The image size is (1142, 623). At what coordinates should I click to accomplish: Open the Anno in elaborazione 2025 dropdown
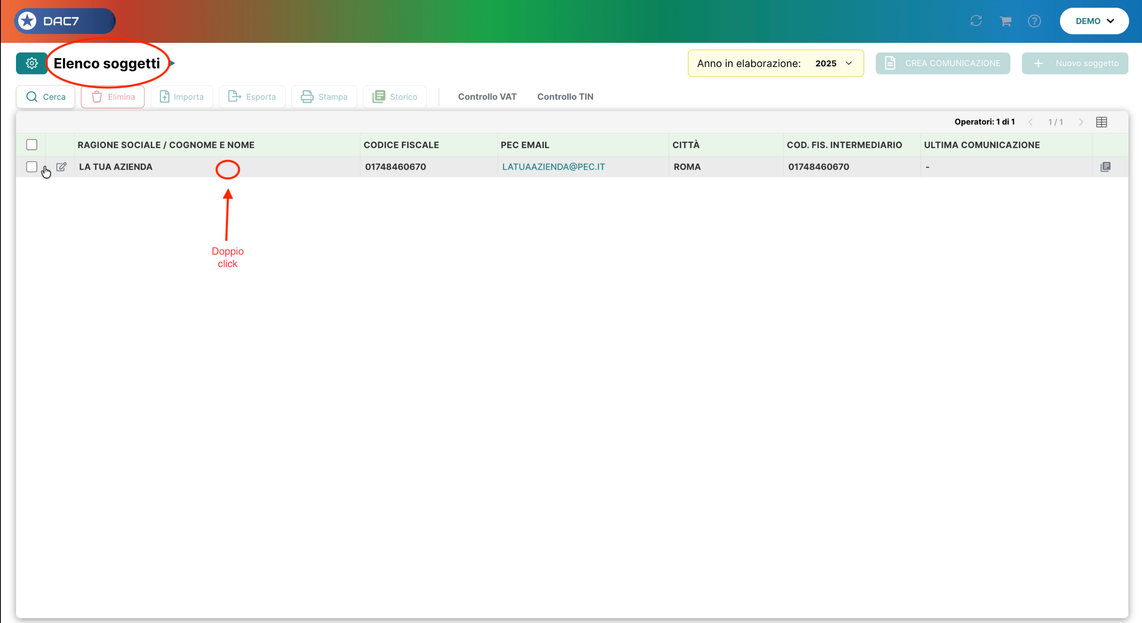point(776,63)
